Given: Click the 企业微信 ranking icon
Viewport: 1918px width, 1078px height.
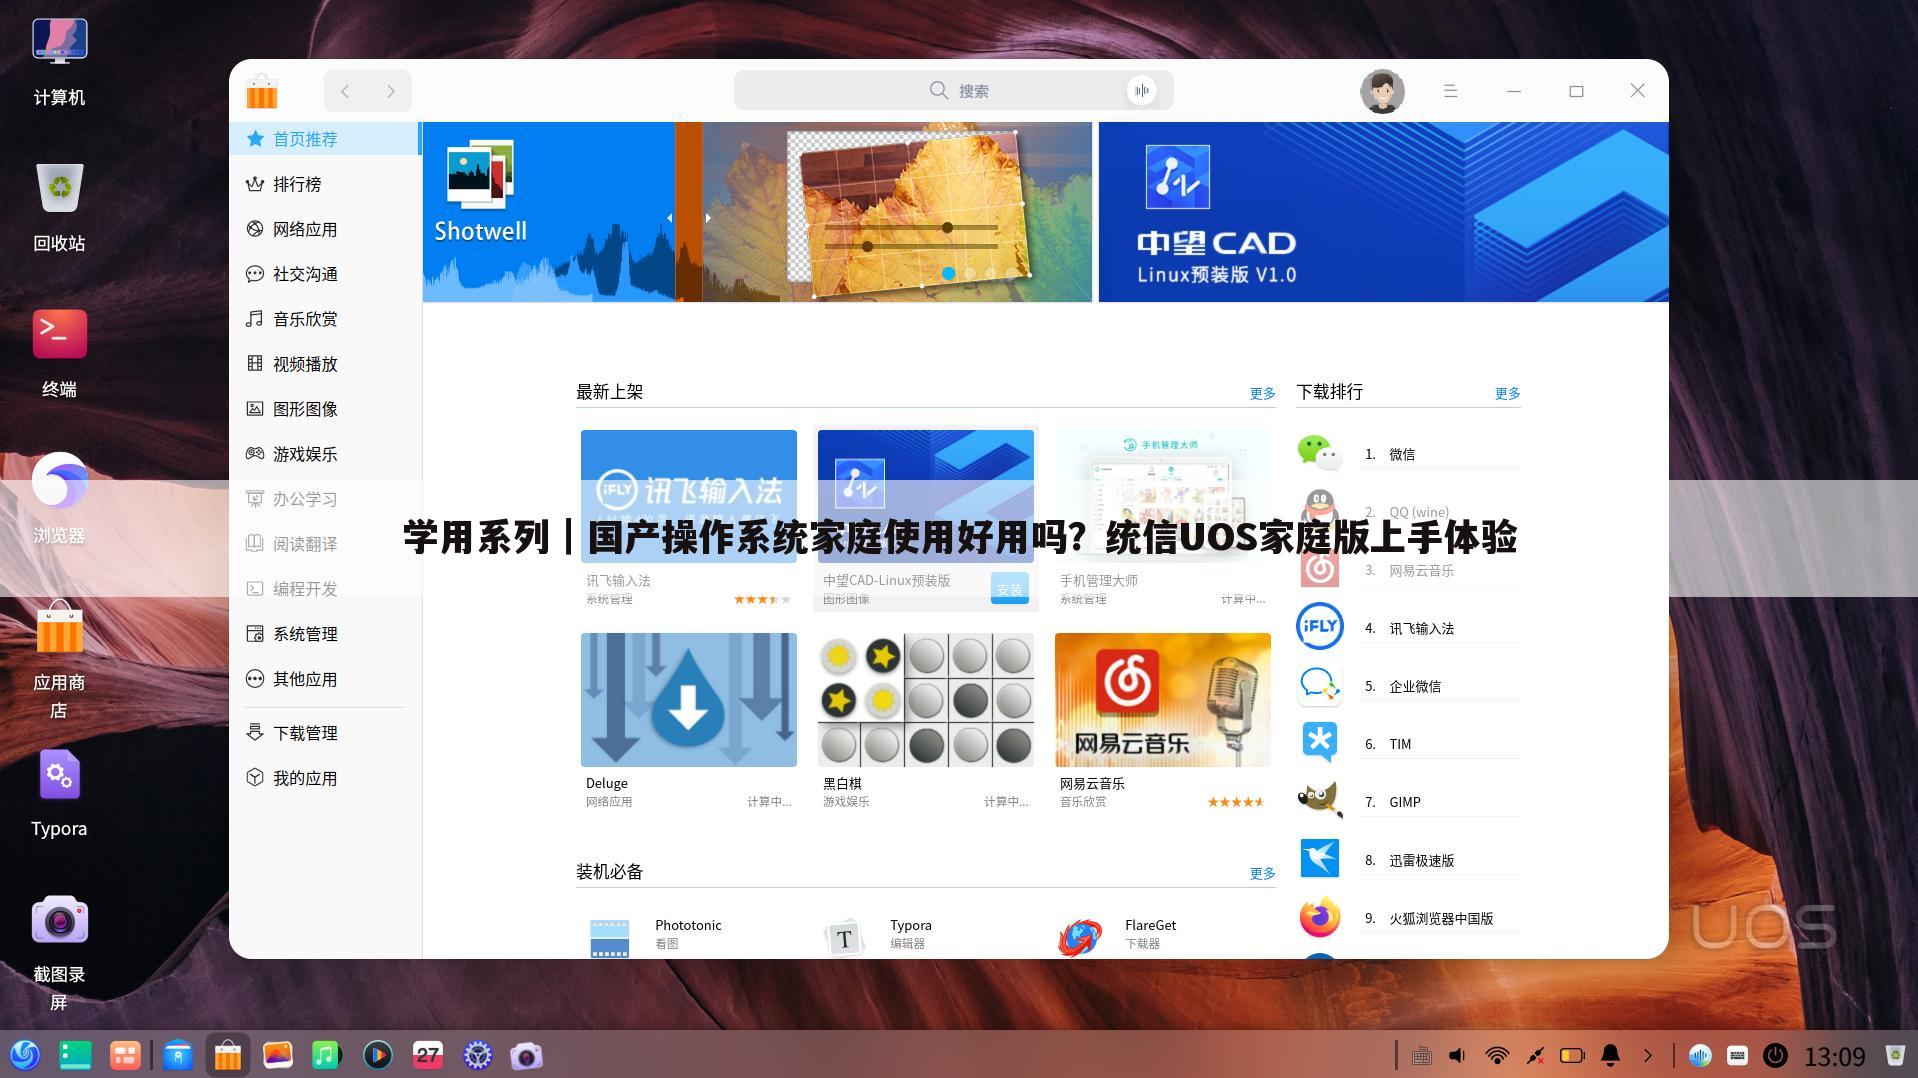Looking at the screenshot, I should [1319, 685].
